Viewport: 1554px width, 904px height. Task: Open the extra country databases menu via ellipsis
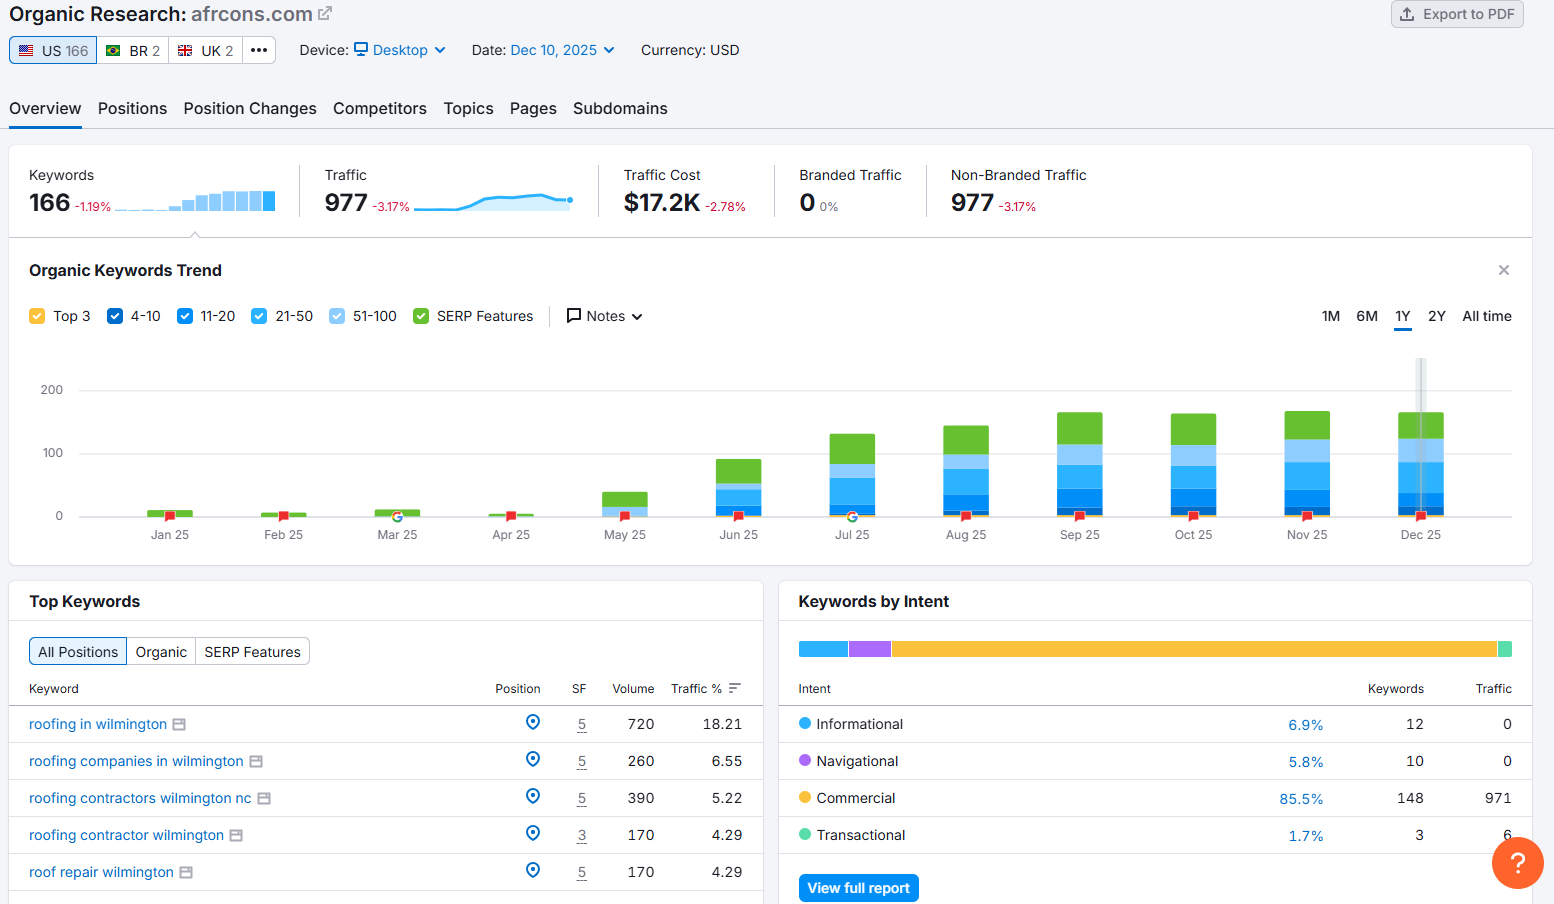[259, 49]
